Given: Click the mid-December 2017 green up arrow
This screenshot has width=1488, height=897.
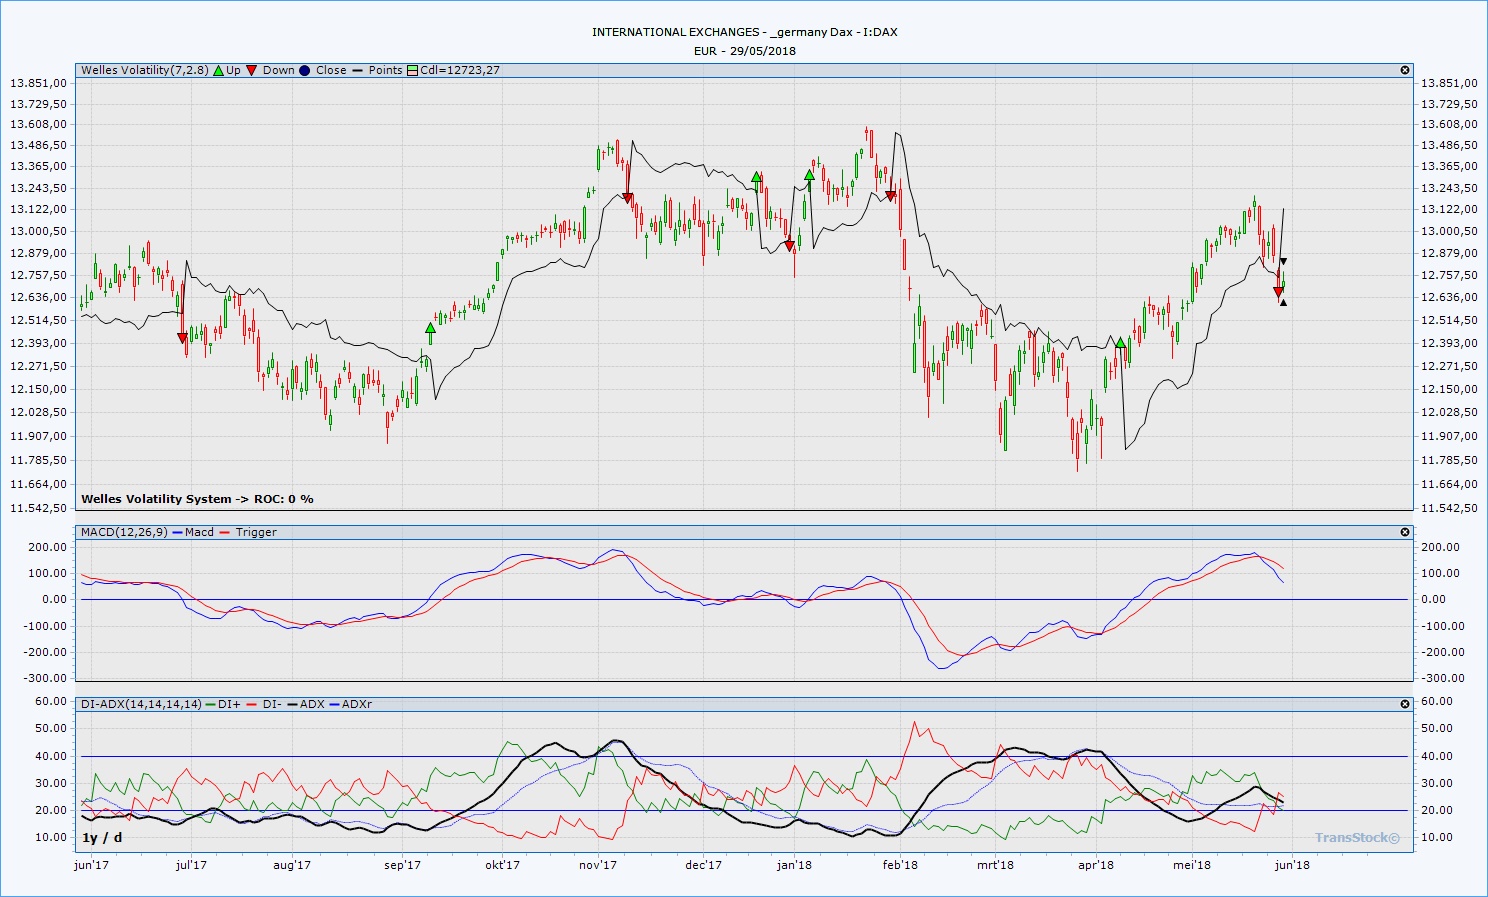Looking at the screenshot, I should (757, 177).
